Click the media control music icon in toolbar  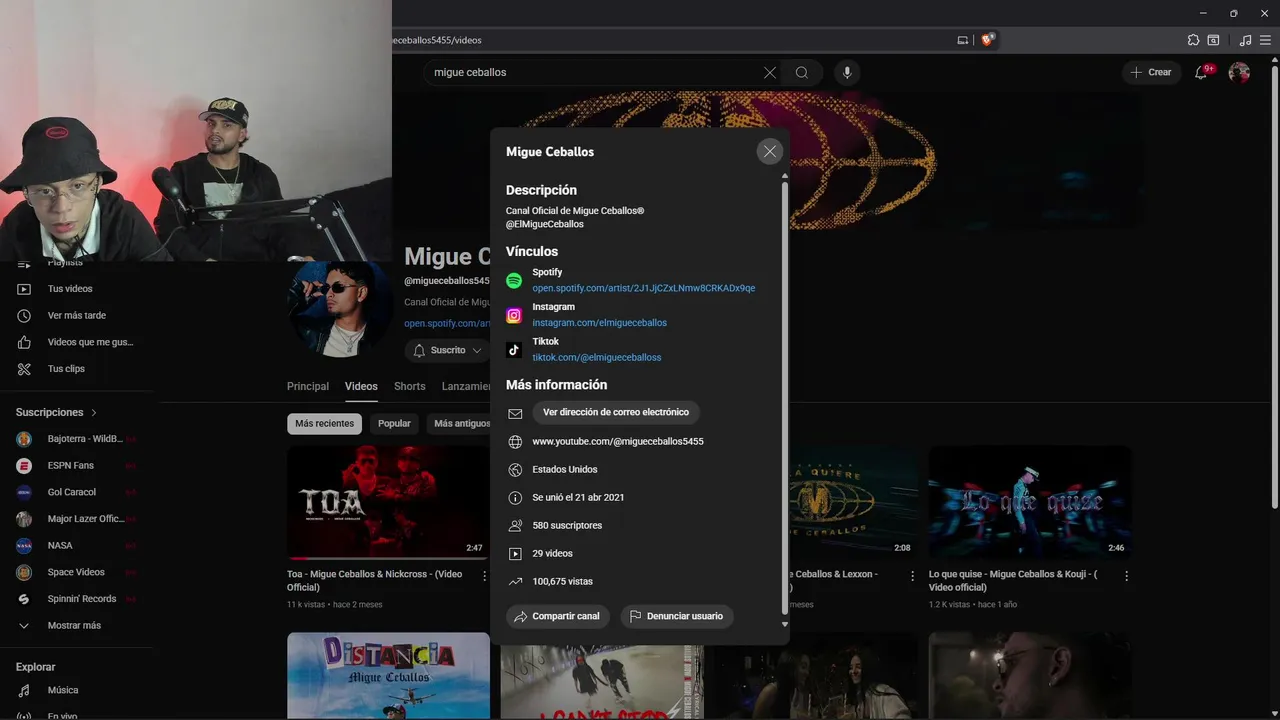coord(1245,40)
